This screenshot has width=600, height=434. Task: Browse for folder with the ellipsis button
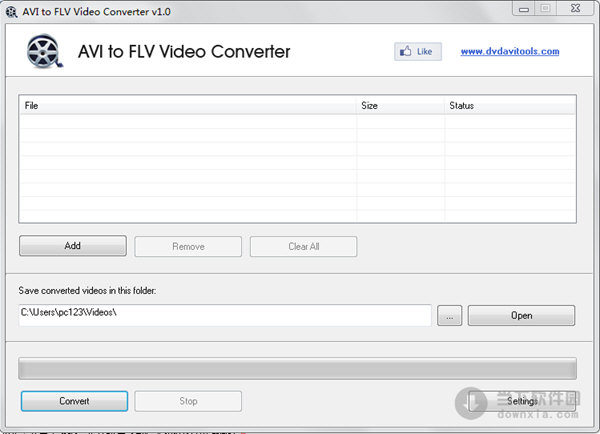coord(450,315)
